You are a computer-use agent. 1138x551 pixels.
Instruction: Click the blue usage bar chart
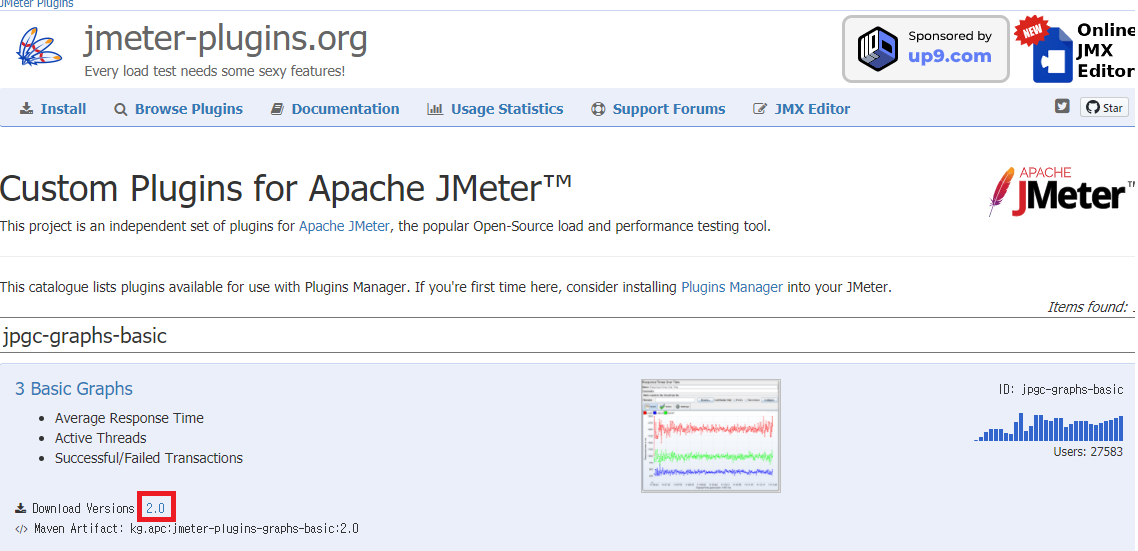click(1048, 427)
